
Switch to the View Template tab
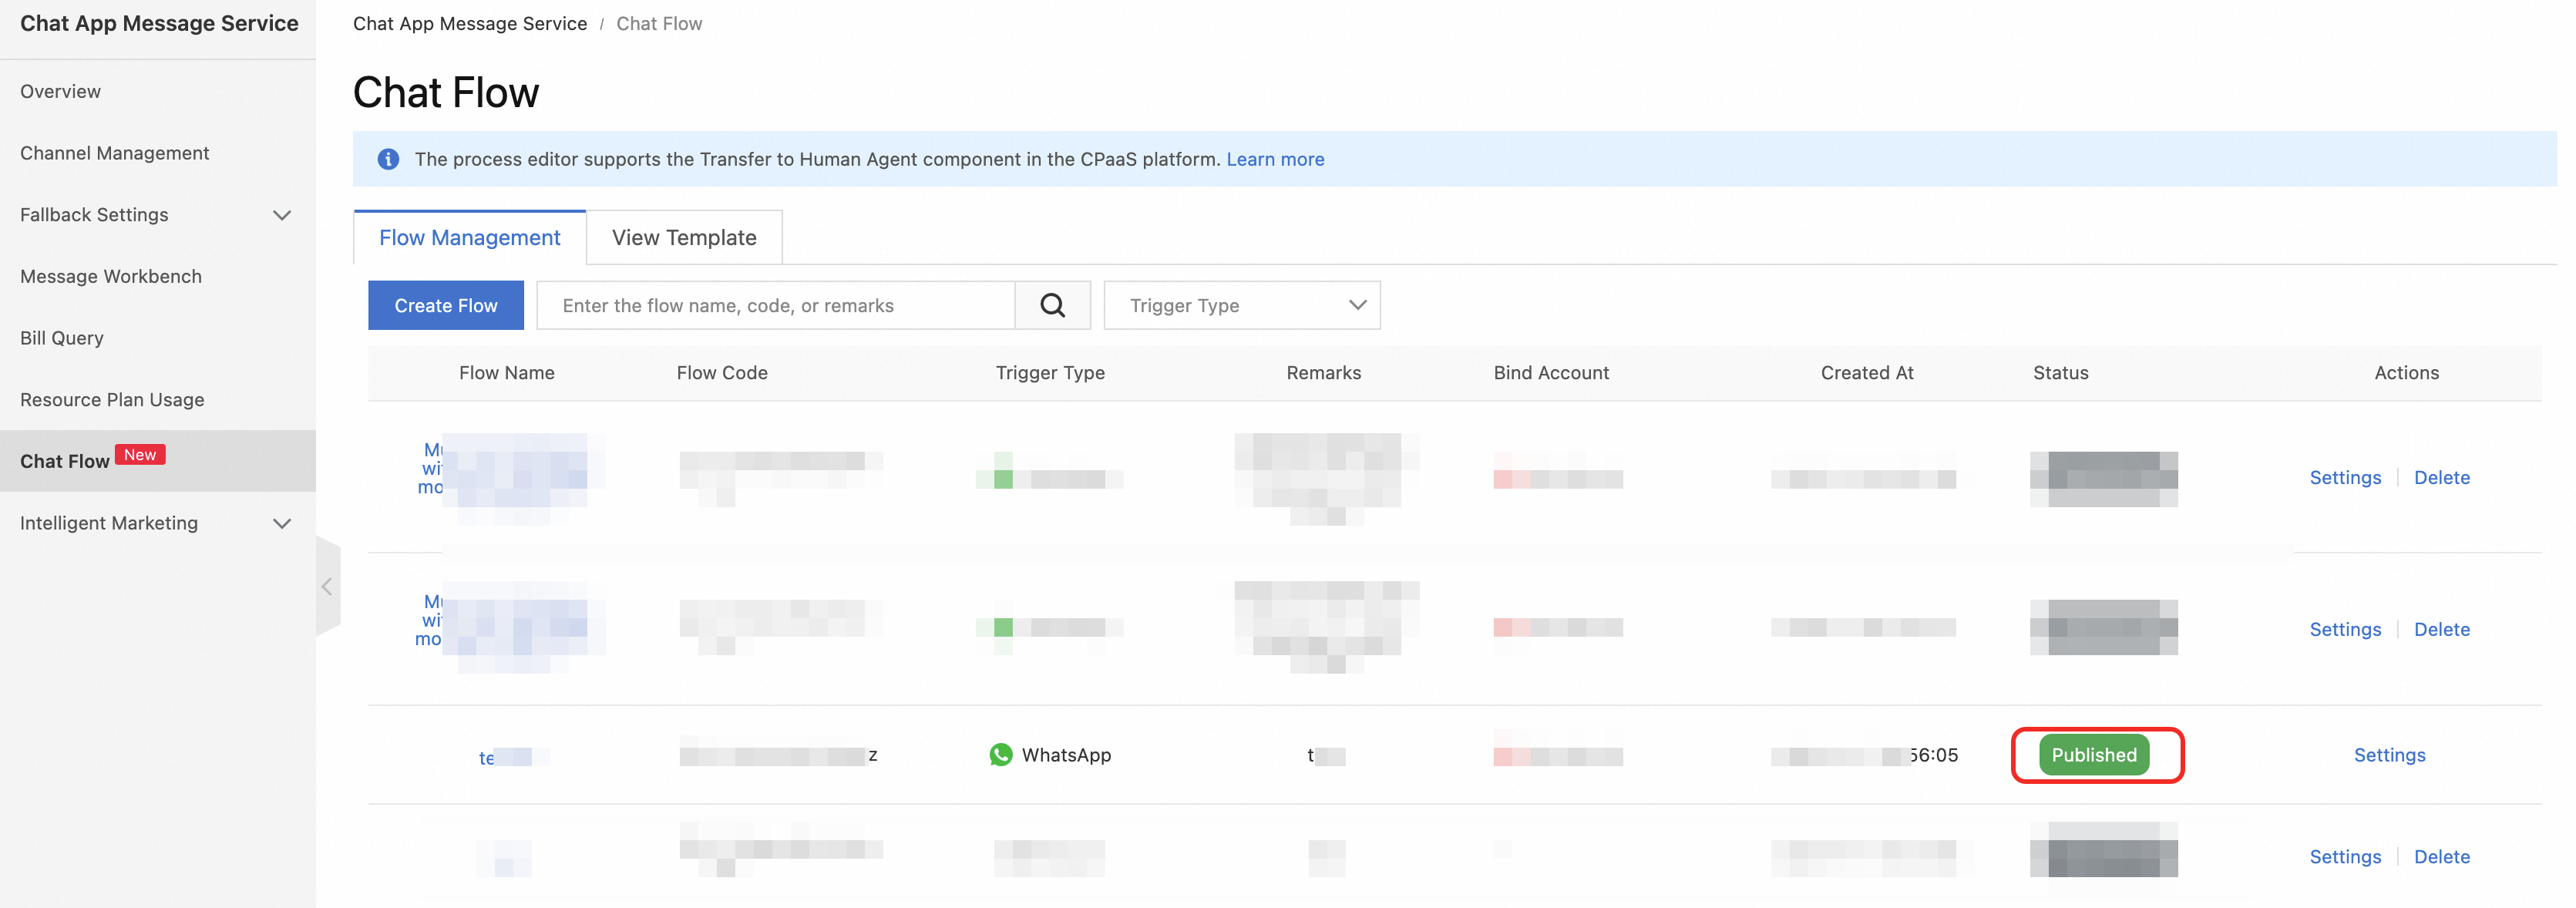[684, 238]
